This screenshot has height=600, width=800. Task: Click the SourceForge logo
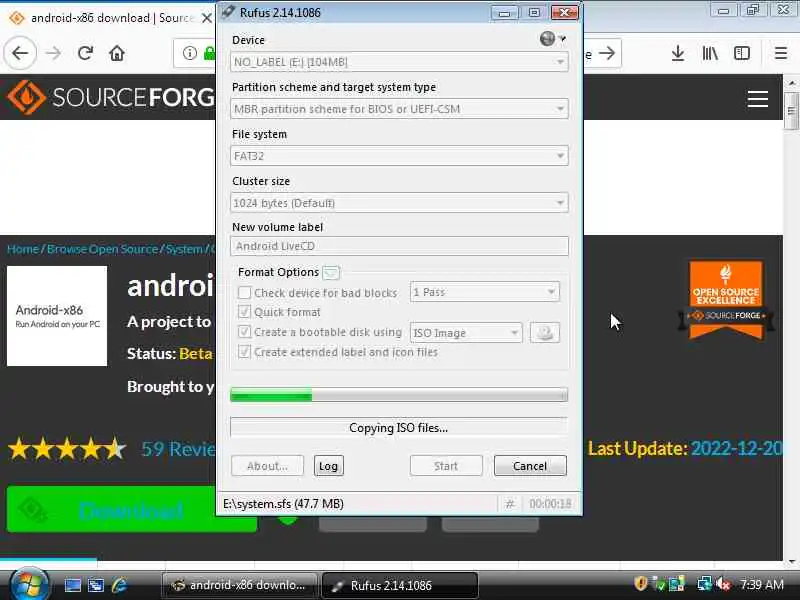[x=110, y=97]
